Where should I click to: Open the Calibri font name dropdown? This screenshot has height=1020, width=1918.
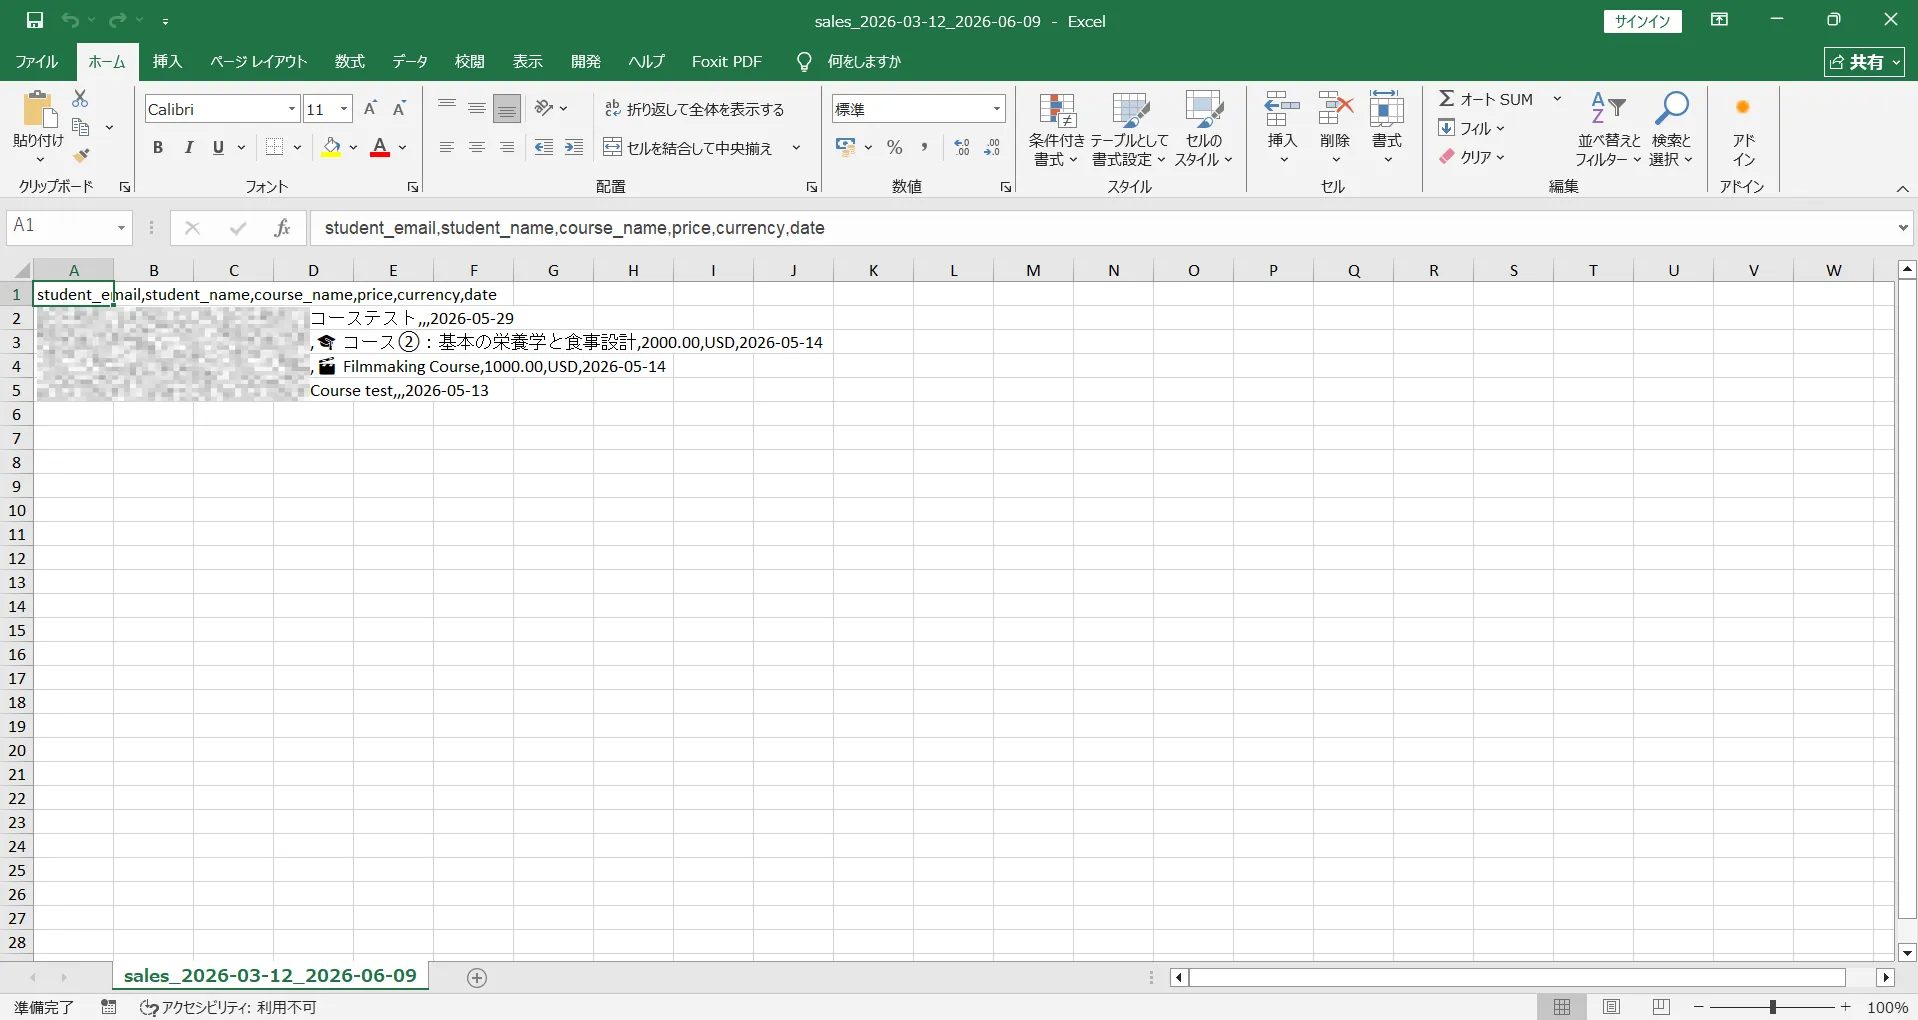[292, 109]
